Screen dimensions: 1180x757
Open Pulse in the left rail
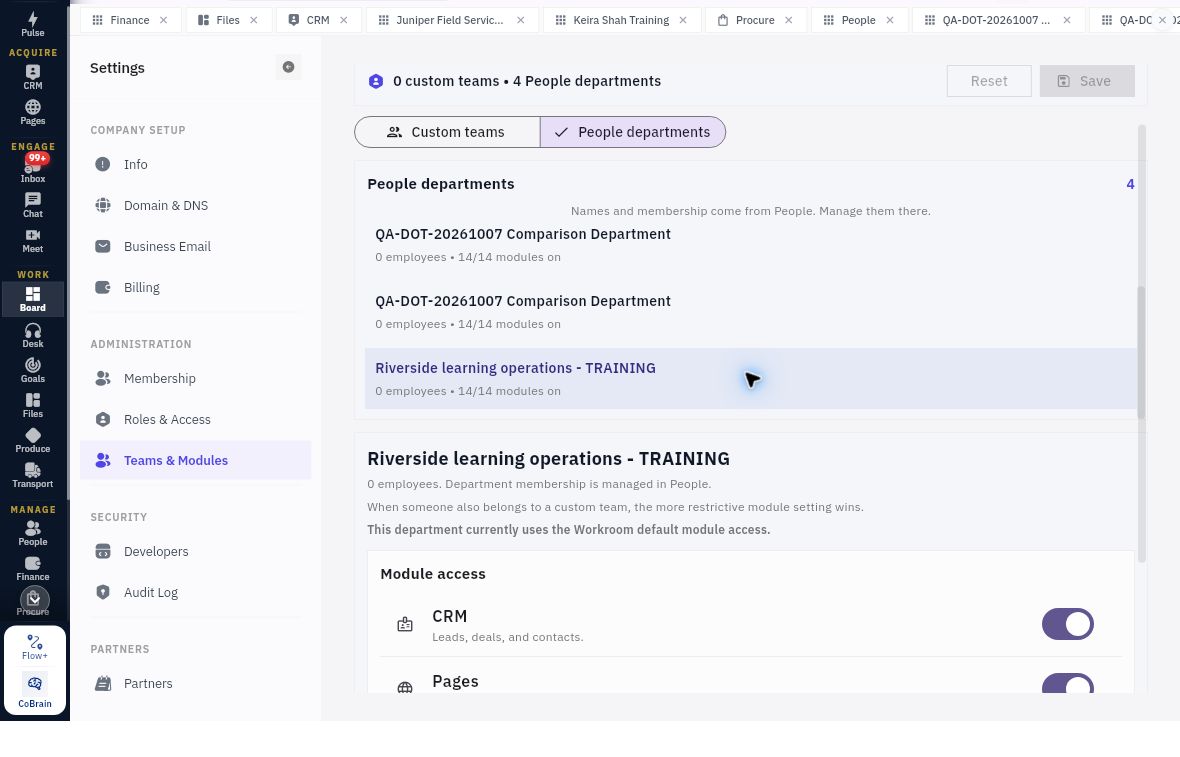(32, 23)
